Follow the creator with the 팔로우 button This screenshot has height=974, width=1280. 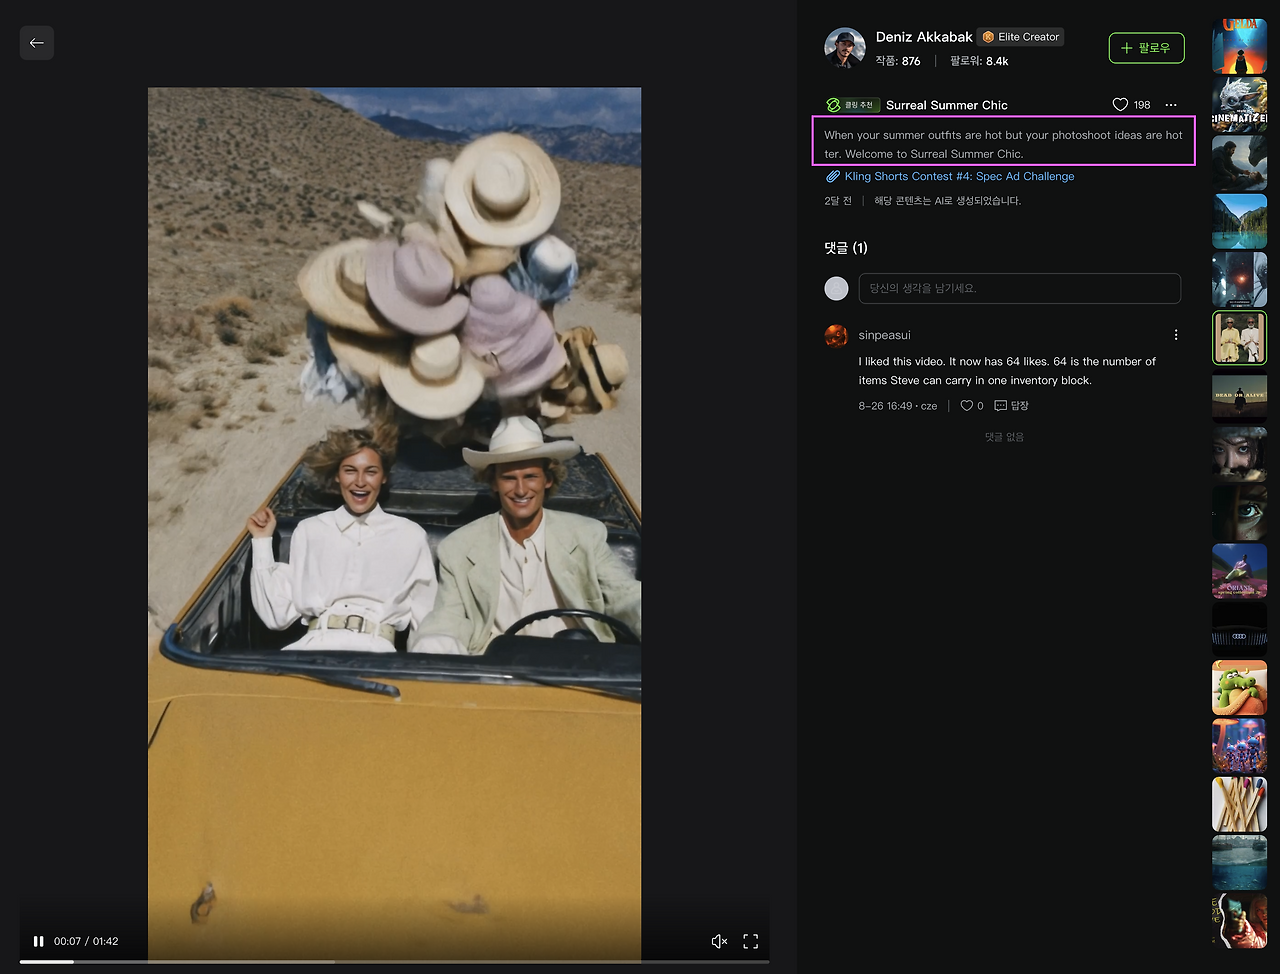coord(1146,48)
